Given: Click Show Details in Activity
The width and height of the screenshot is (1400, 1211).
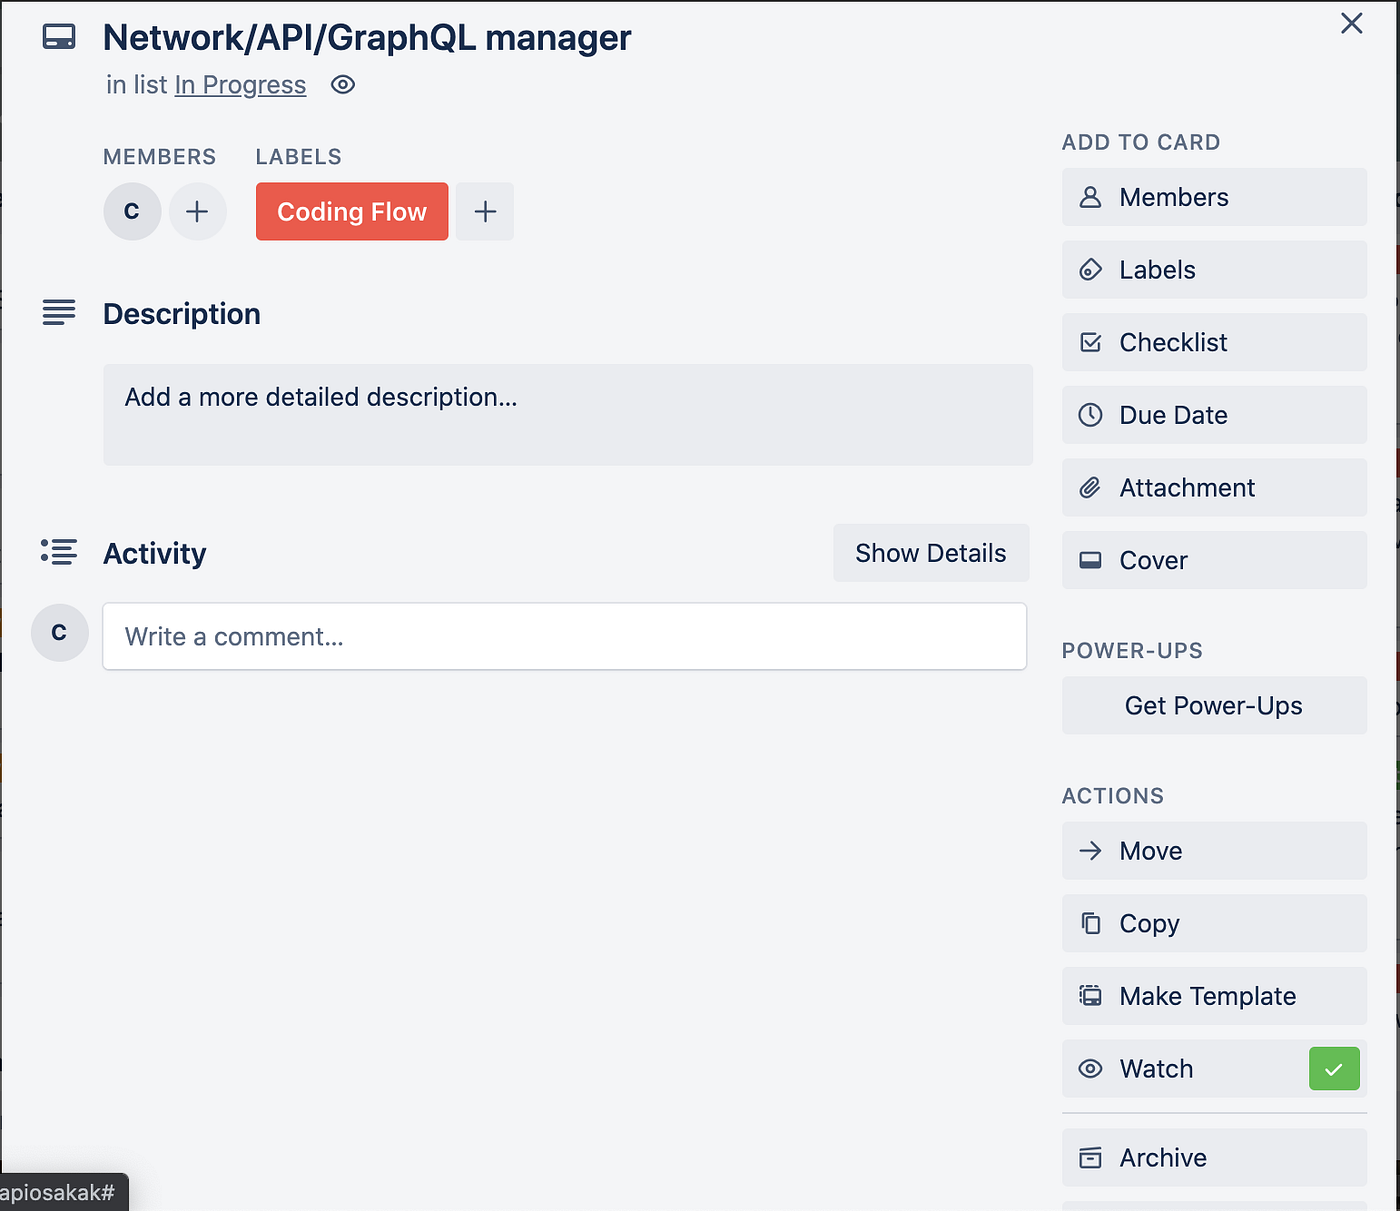Looking at the screenshot, I should 931,553.
